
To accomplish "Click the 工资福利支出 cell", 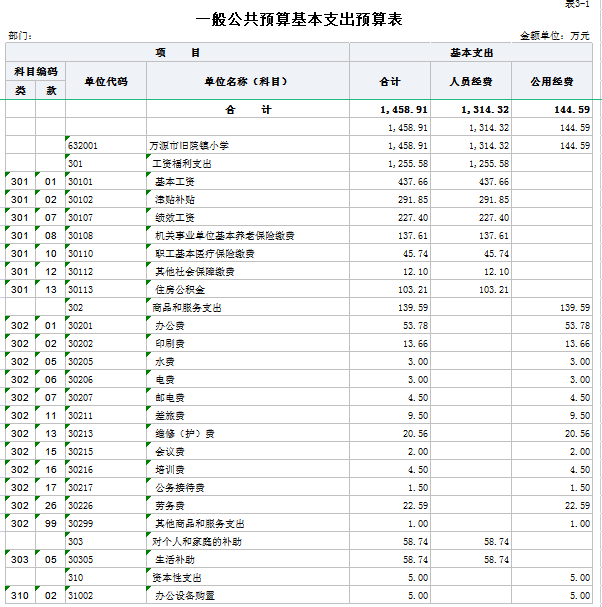I will [248, 163].
